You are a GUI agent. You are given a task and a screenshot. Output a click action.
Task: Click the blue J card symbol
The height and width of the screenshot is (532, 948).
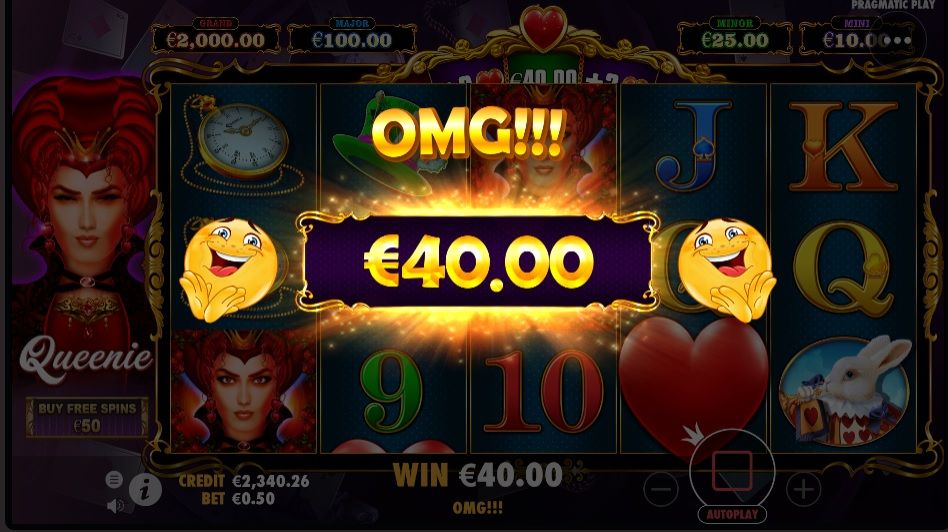coord(692,145)
